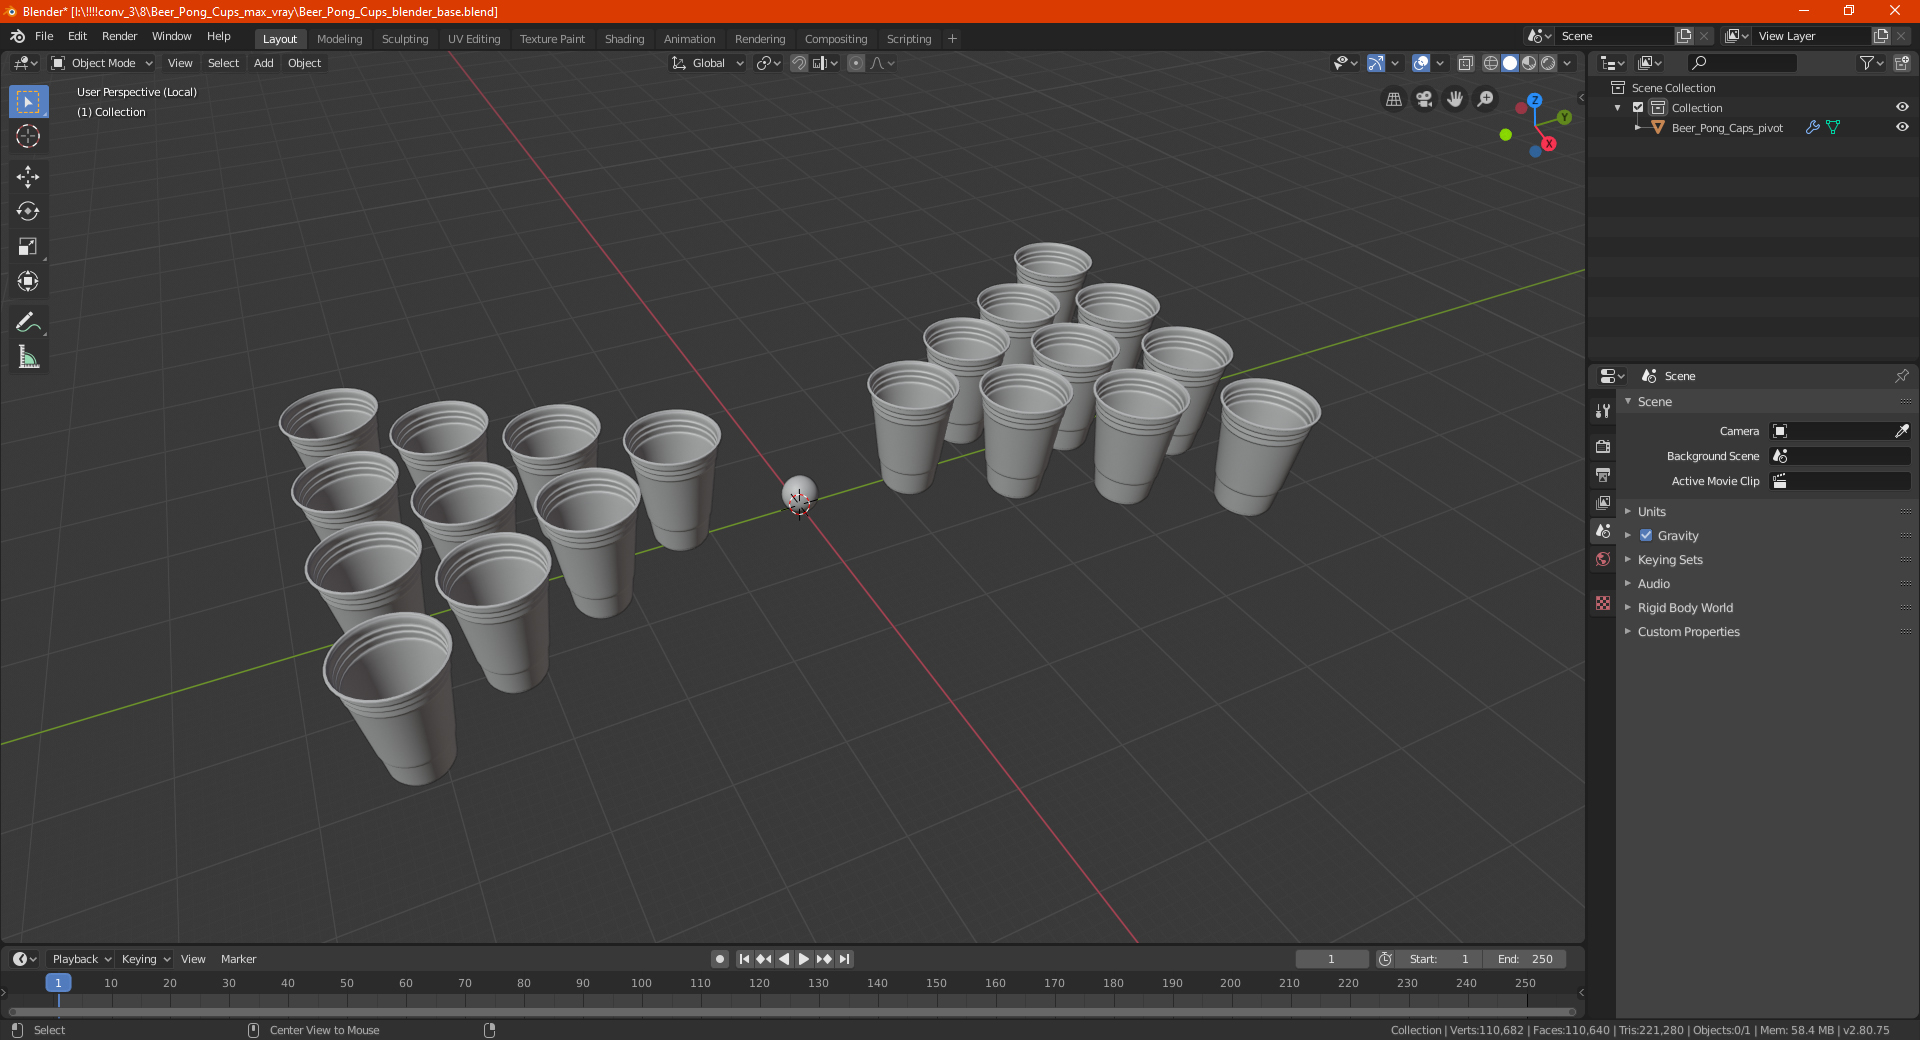Image resolution: width=1920 pixels, height=1040 pixels.
Task: Choose the Measure ruler tool
Action: 28,357
